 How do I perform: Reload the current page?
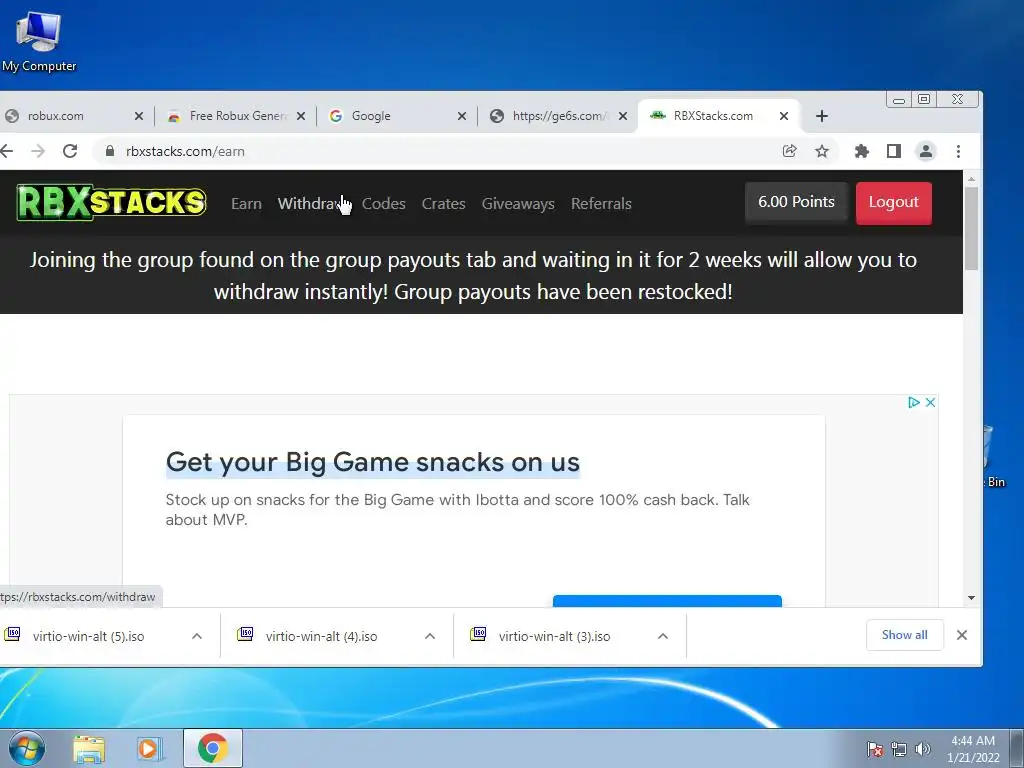pyautogui.click(x=70, y=152)
